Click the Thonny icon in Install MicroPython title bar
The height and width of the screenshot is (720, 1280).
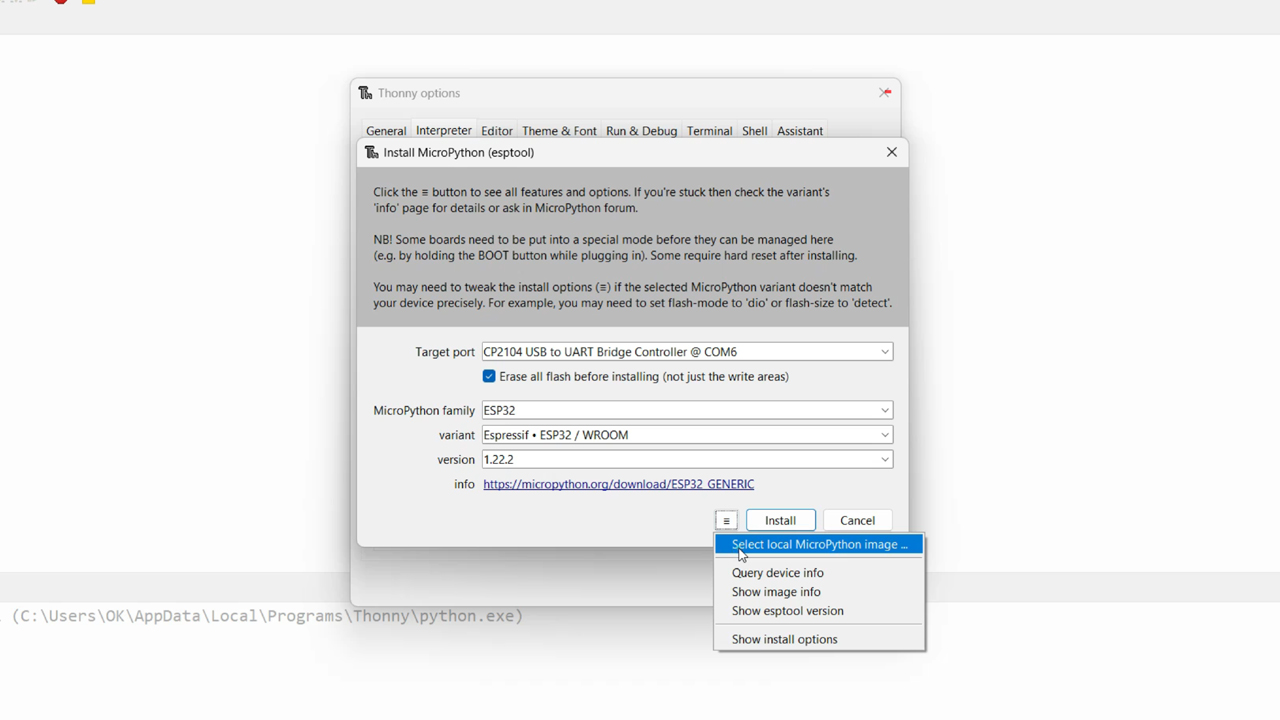click(372, 152)
